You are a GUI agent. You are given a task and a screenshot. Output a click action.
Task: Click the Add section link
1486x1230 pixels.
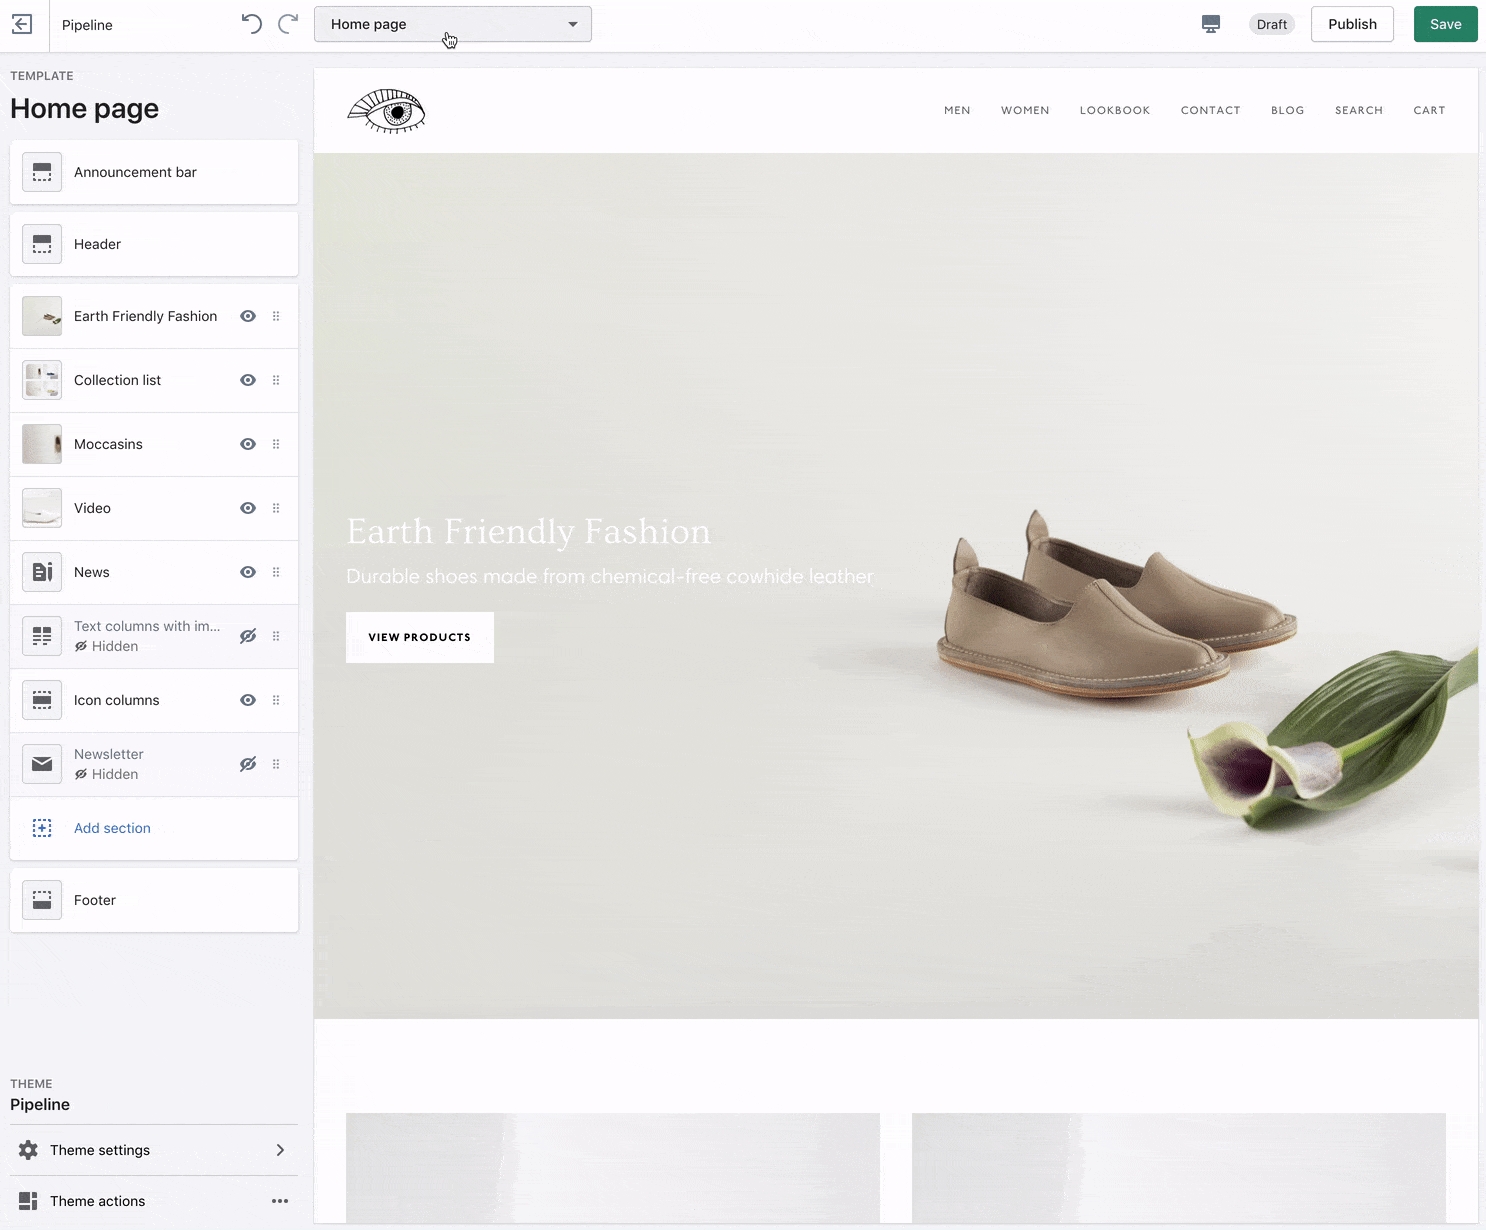click(x=112, y=828)
